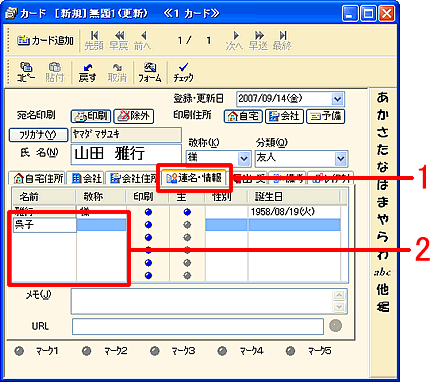The height and width of the screenshot is (382, 430).
Task: Open the 登録・更新日 date dropdown
Action: pos(337,99)
